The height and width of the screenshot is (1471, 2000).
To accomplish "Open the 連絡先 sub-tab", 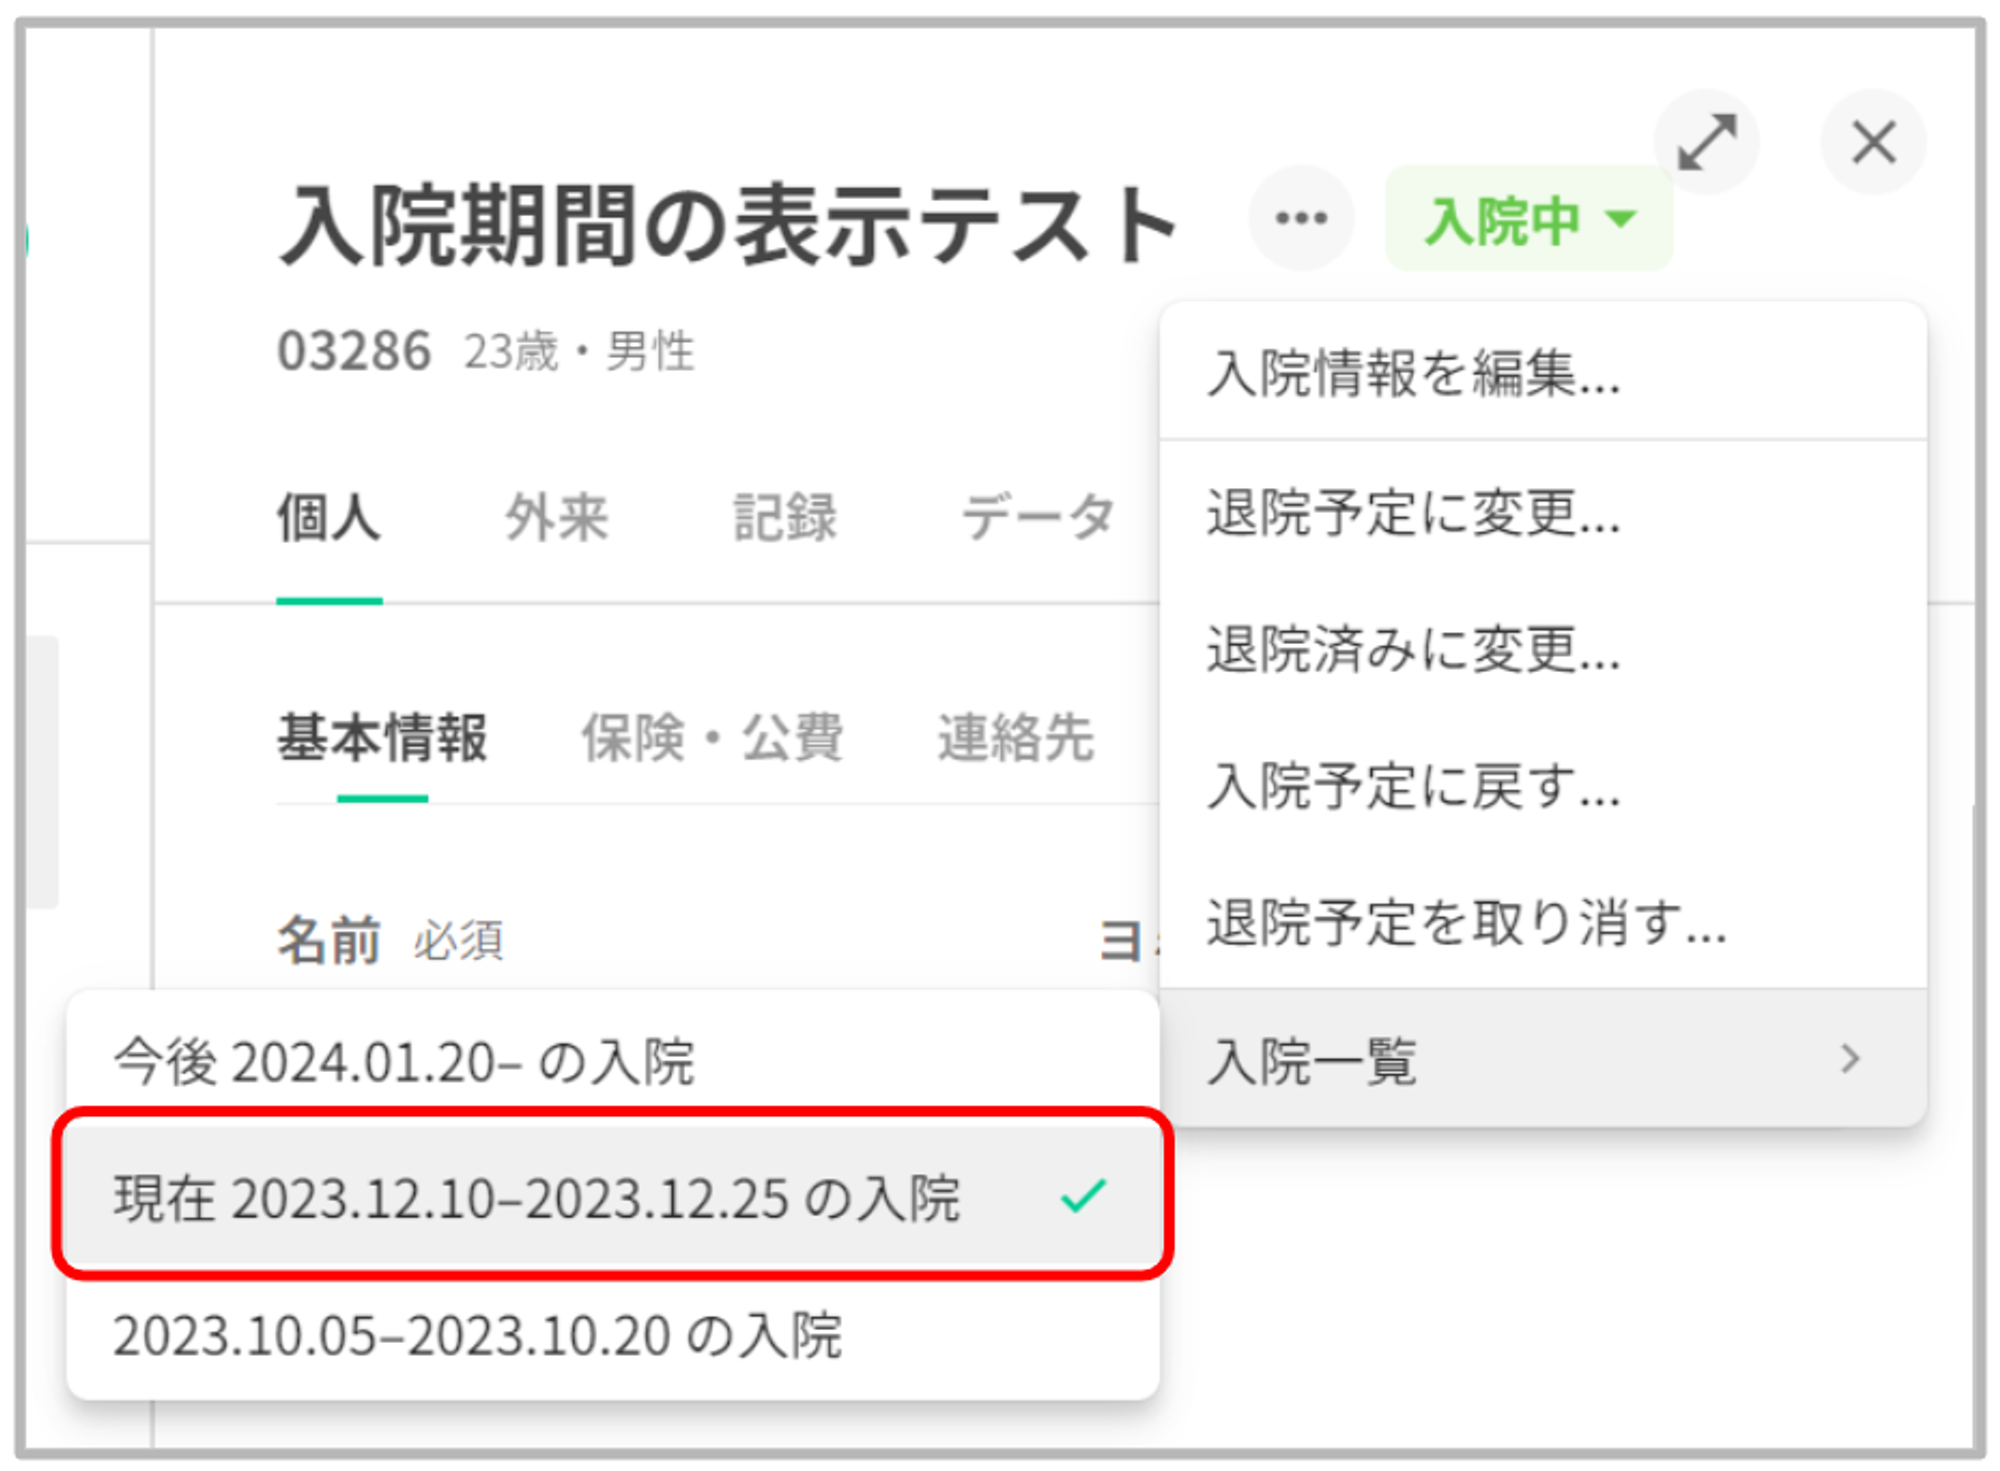I will click(1015, 738).
